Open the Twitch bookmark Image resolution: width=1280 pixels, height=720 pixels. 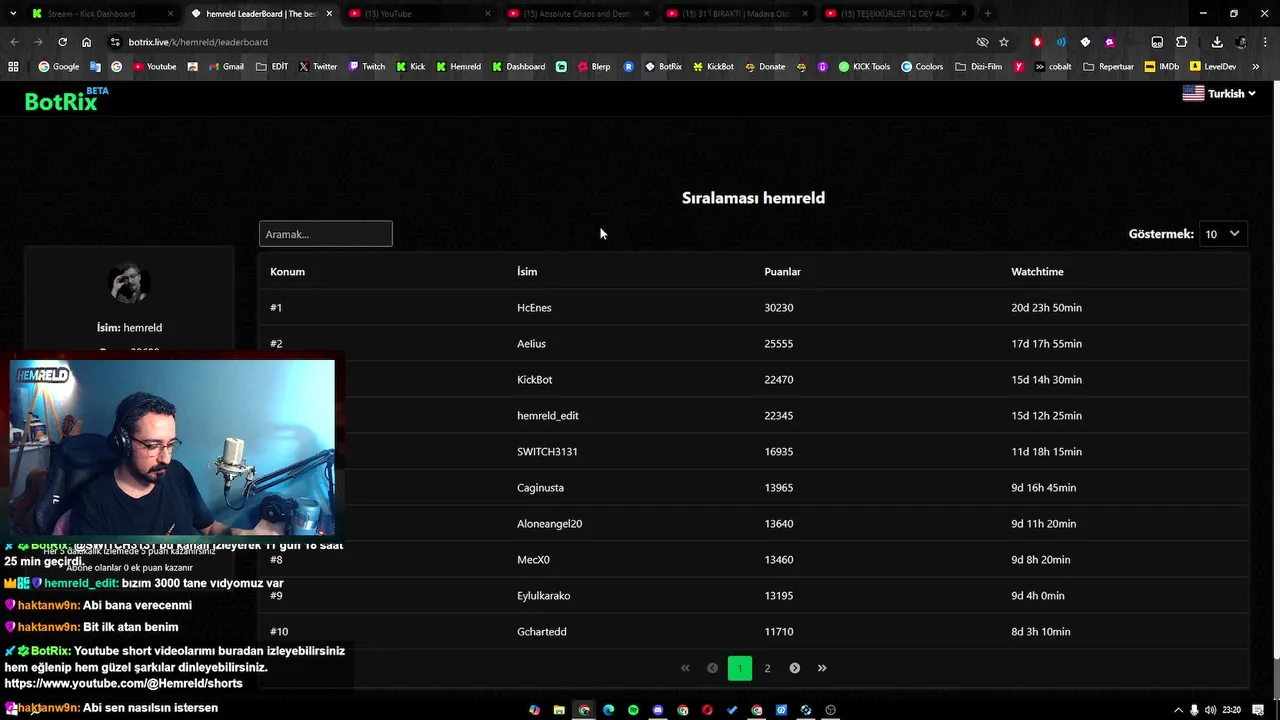[x=366, y=67]
